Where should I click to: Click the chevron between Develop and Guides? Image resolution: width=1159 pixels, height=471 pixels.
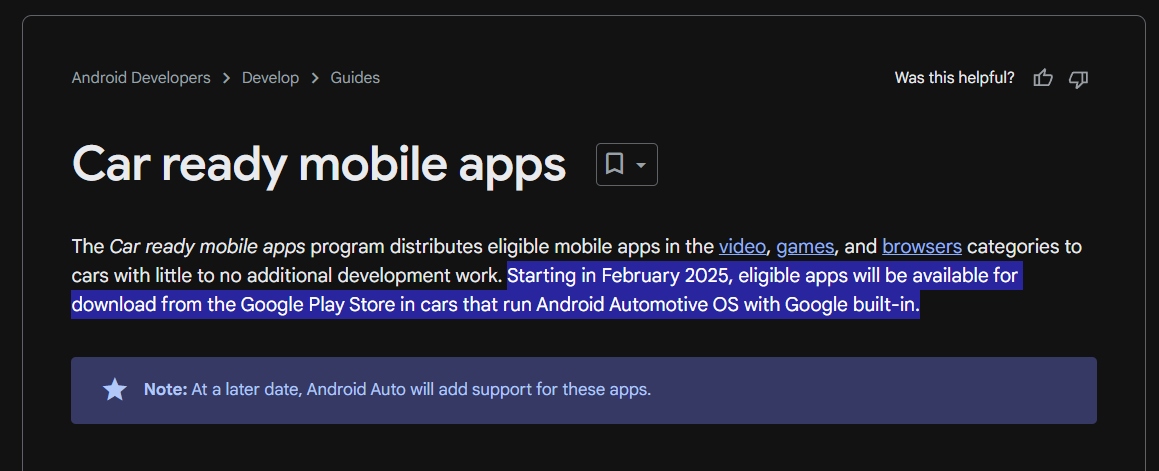tap(315, 78)
